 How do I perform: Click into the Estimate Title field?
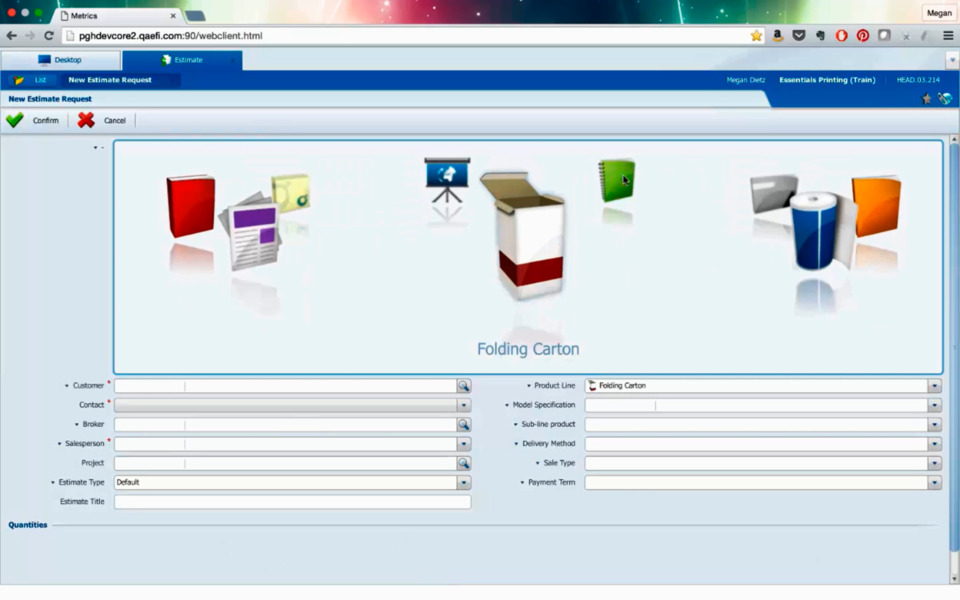[292, 502]
